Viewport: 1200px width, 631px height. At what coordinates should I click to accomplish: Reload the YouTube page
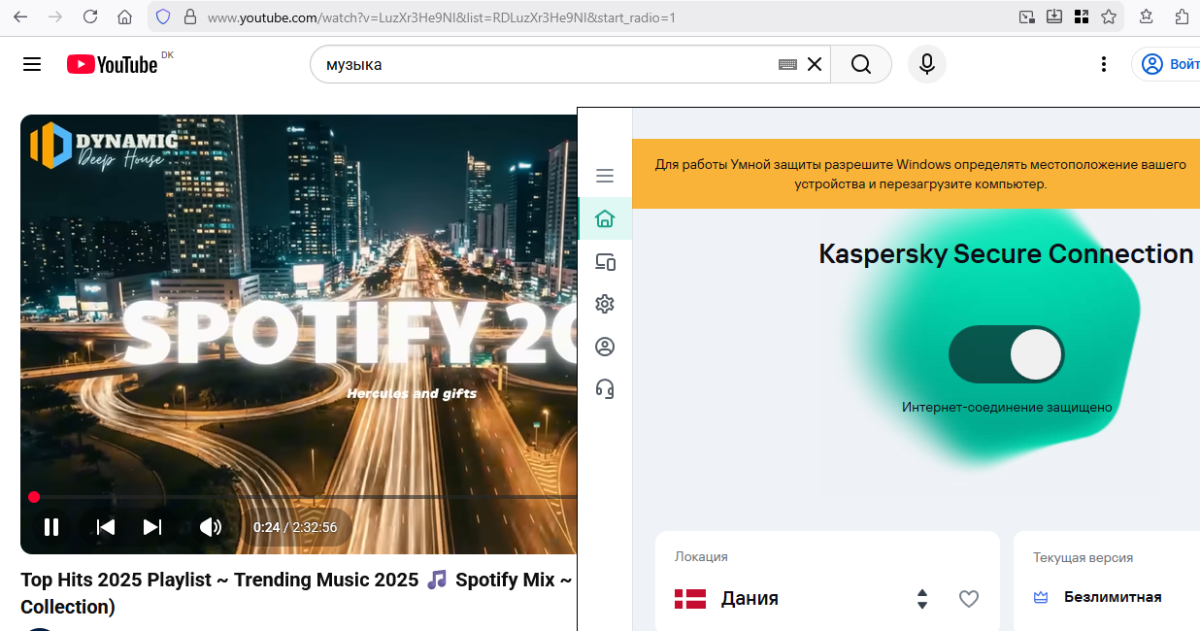(90, 17)
